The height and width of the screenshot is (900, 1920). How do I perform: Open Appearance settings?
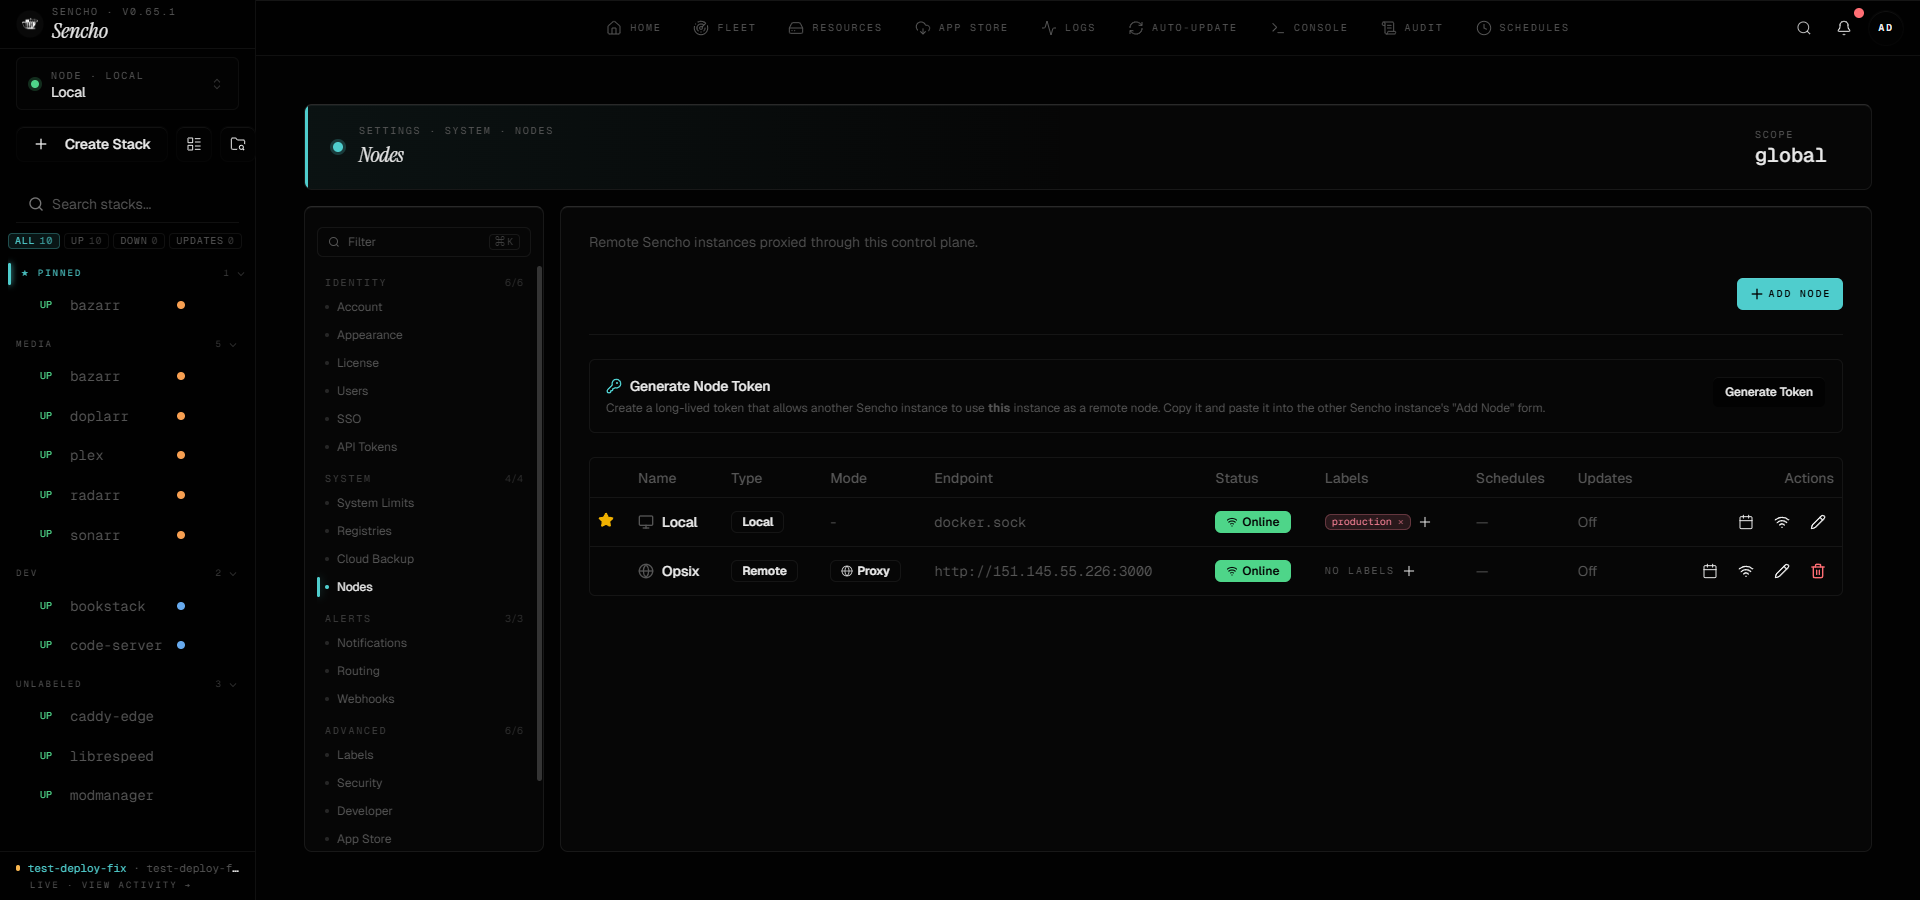point(369,335)
